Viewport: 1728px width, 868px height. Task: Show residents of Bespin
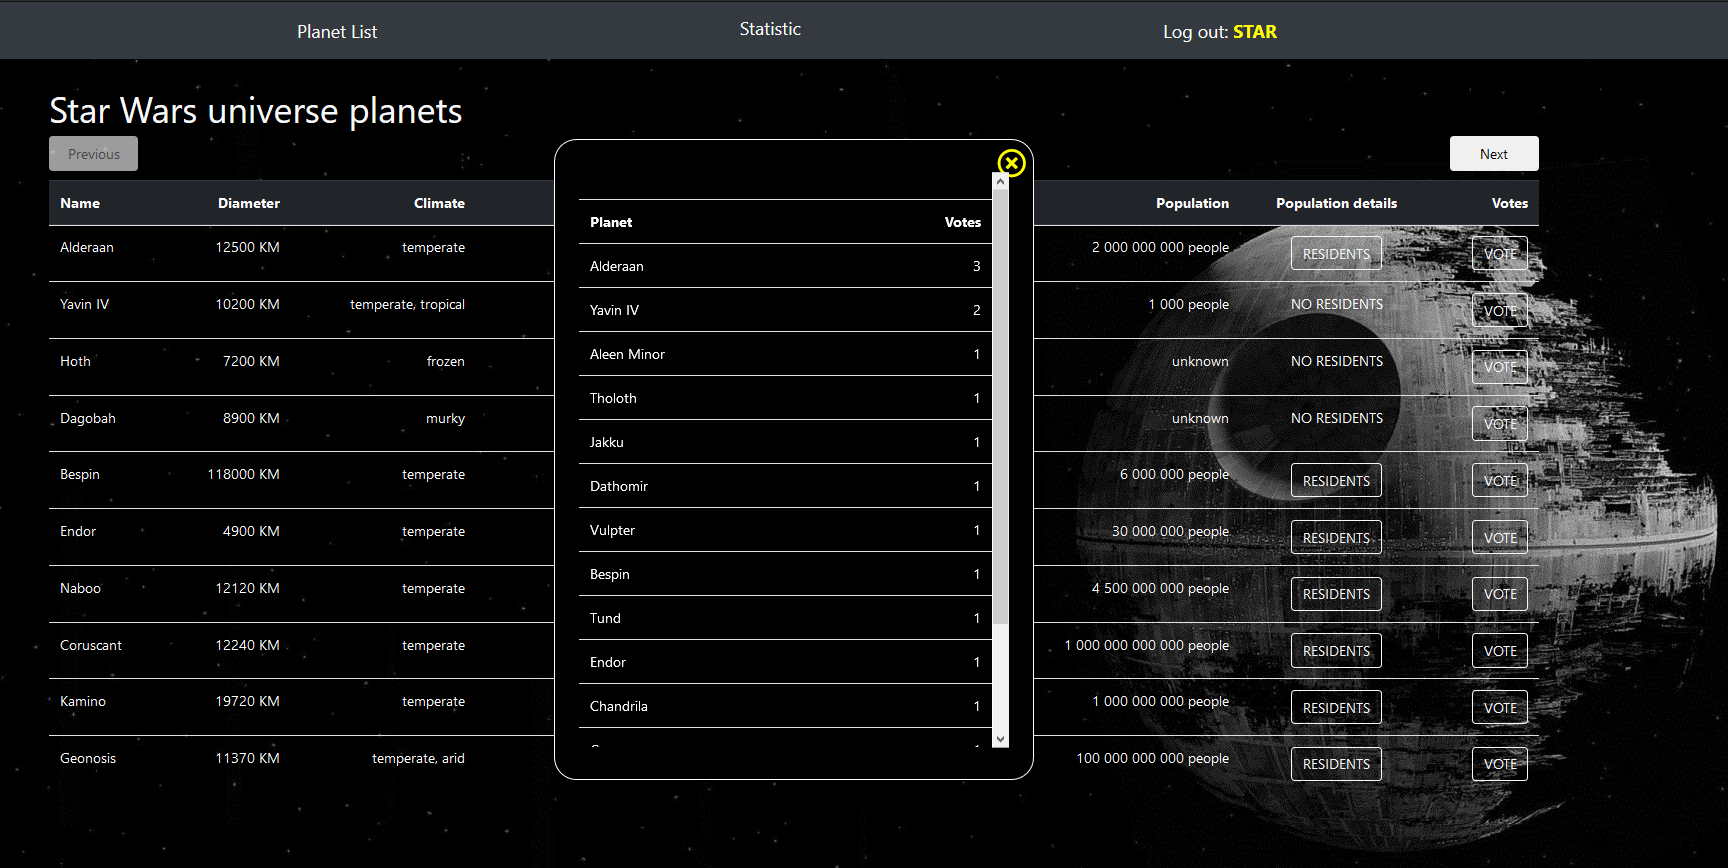pyautogui.click(x=1336, y=481)
